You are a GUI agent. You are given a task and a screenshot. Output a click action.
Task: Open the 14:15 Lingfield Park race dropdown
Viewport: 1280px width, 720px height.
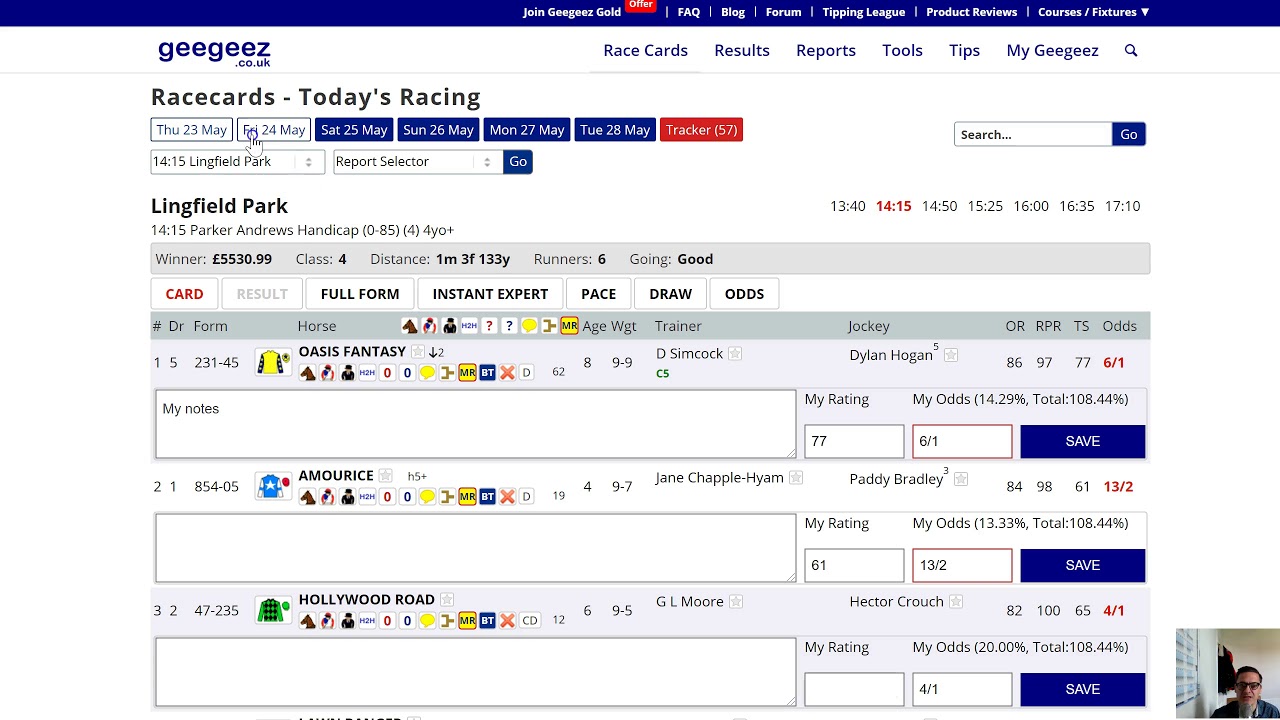pyautogui.click(x=237, y=161)
